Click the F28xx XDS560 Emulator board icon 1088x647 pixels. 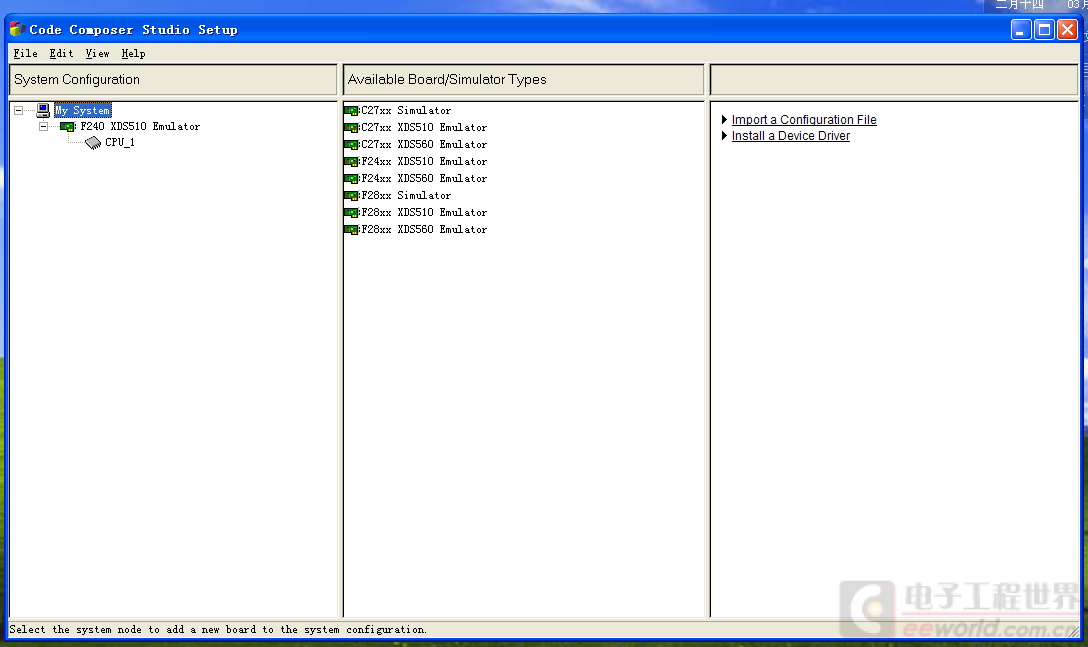coord(351,230)
